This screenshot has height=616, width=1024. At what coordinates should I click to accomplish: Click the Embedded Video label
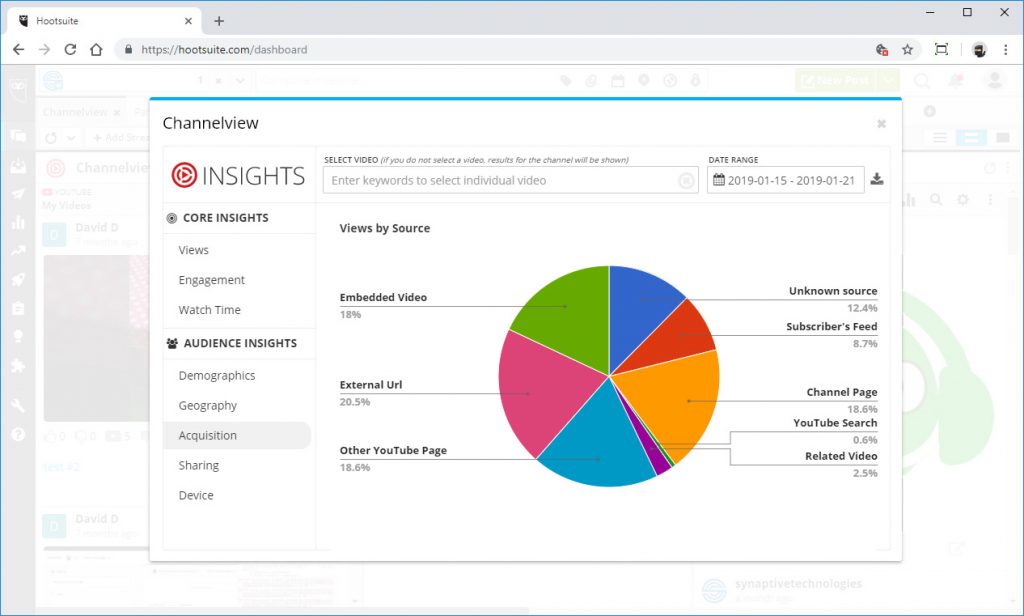pyautogui.click(x=383, y=297)
